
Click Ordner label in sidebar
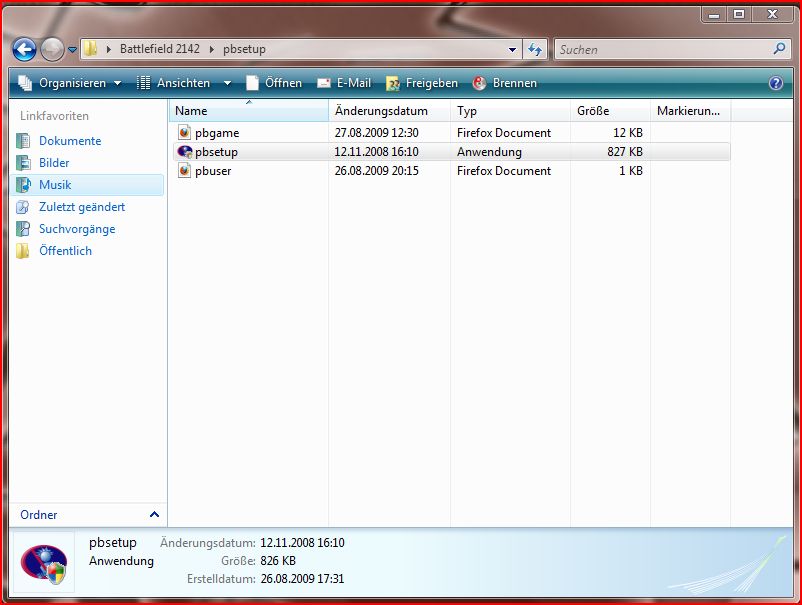(38, 514)
